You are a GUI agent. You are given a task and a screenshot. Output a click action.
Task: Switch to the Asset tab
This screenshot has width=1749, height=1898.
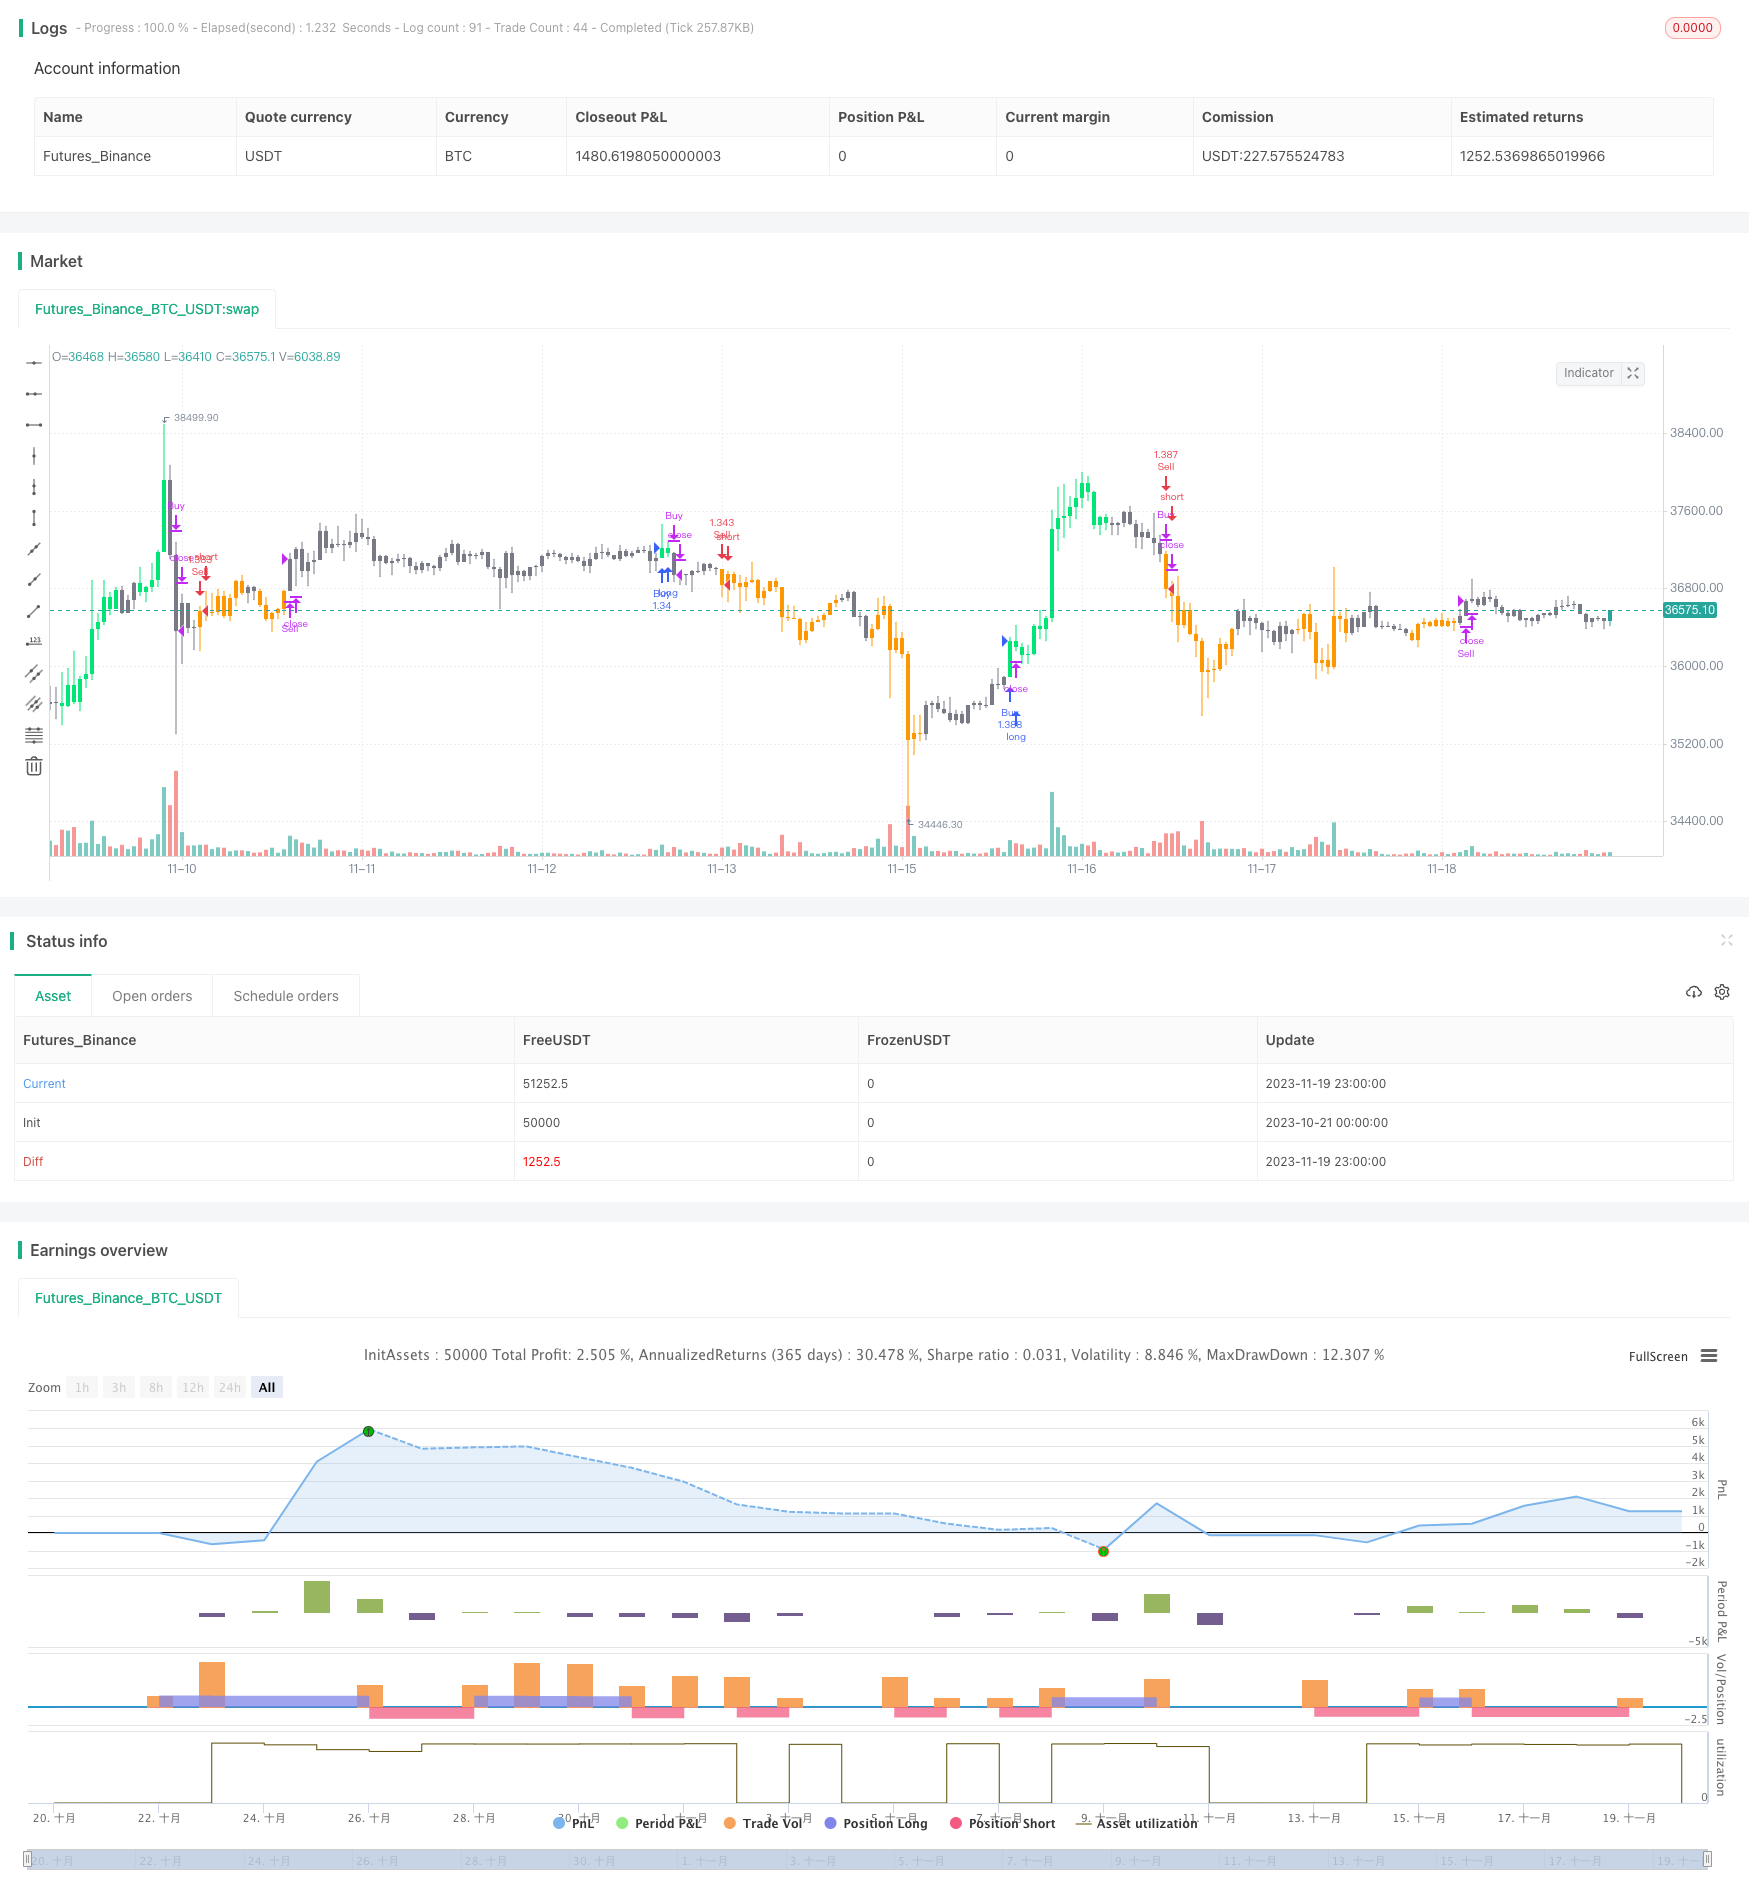point(53,996)
